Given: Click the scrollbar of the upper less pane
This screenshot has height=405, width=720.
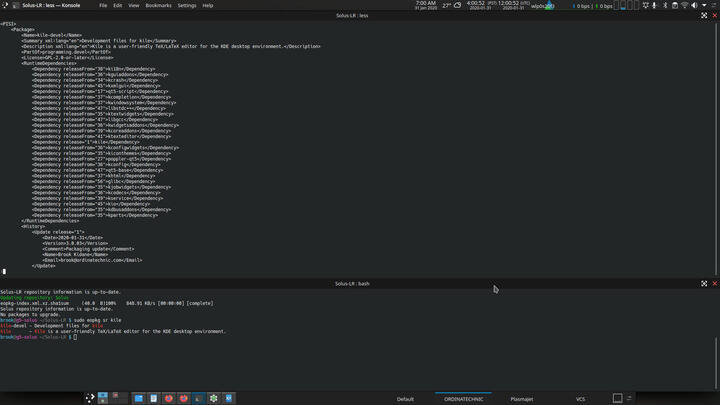Looking at the screenshot, I should pyautogui.click(x=717, y=148).
